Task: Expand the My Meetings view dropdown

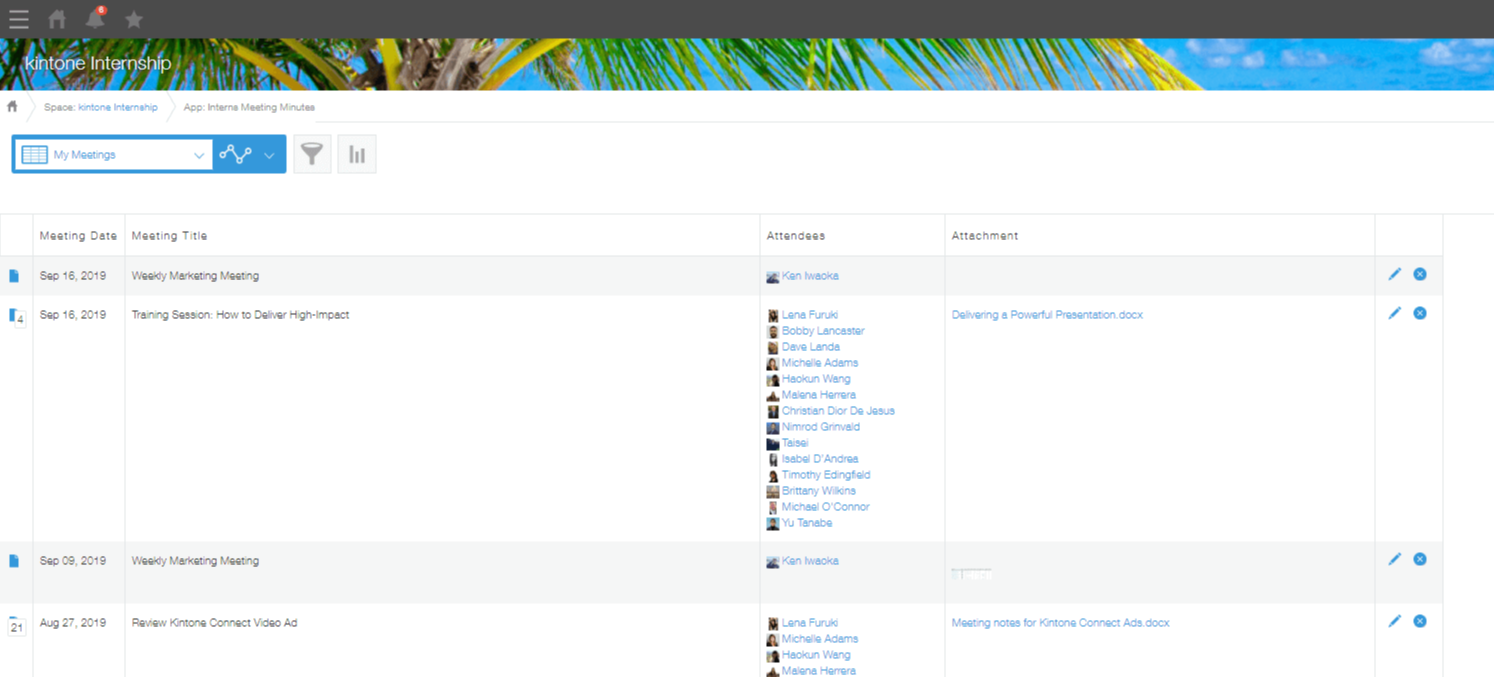Action: coord(198,155)
